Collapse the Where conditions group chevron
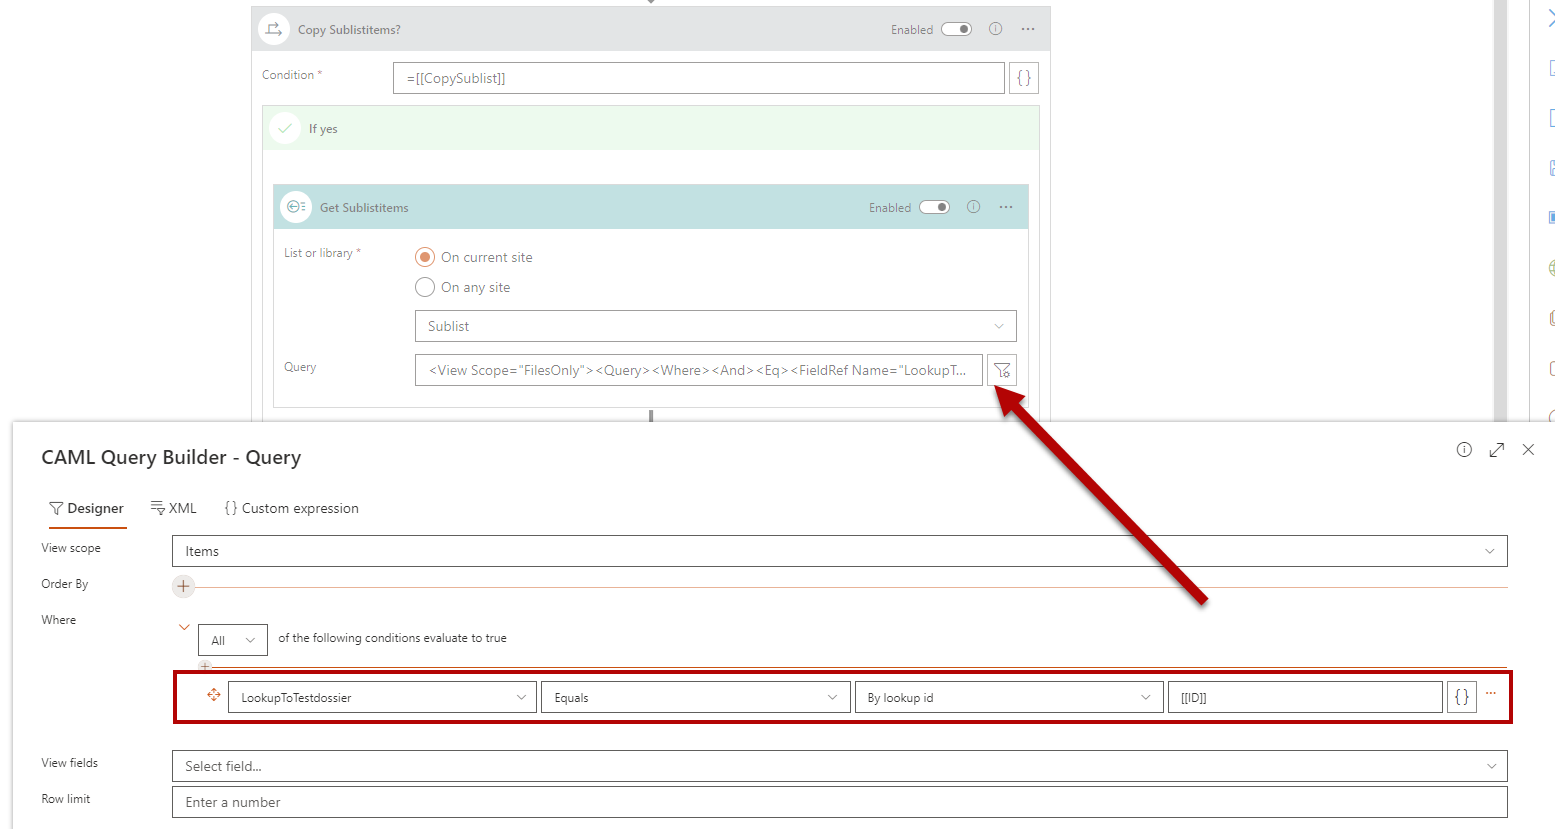The image size is (1555, 829). click(x=184, y=627)
